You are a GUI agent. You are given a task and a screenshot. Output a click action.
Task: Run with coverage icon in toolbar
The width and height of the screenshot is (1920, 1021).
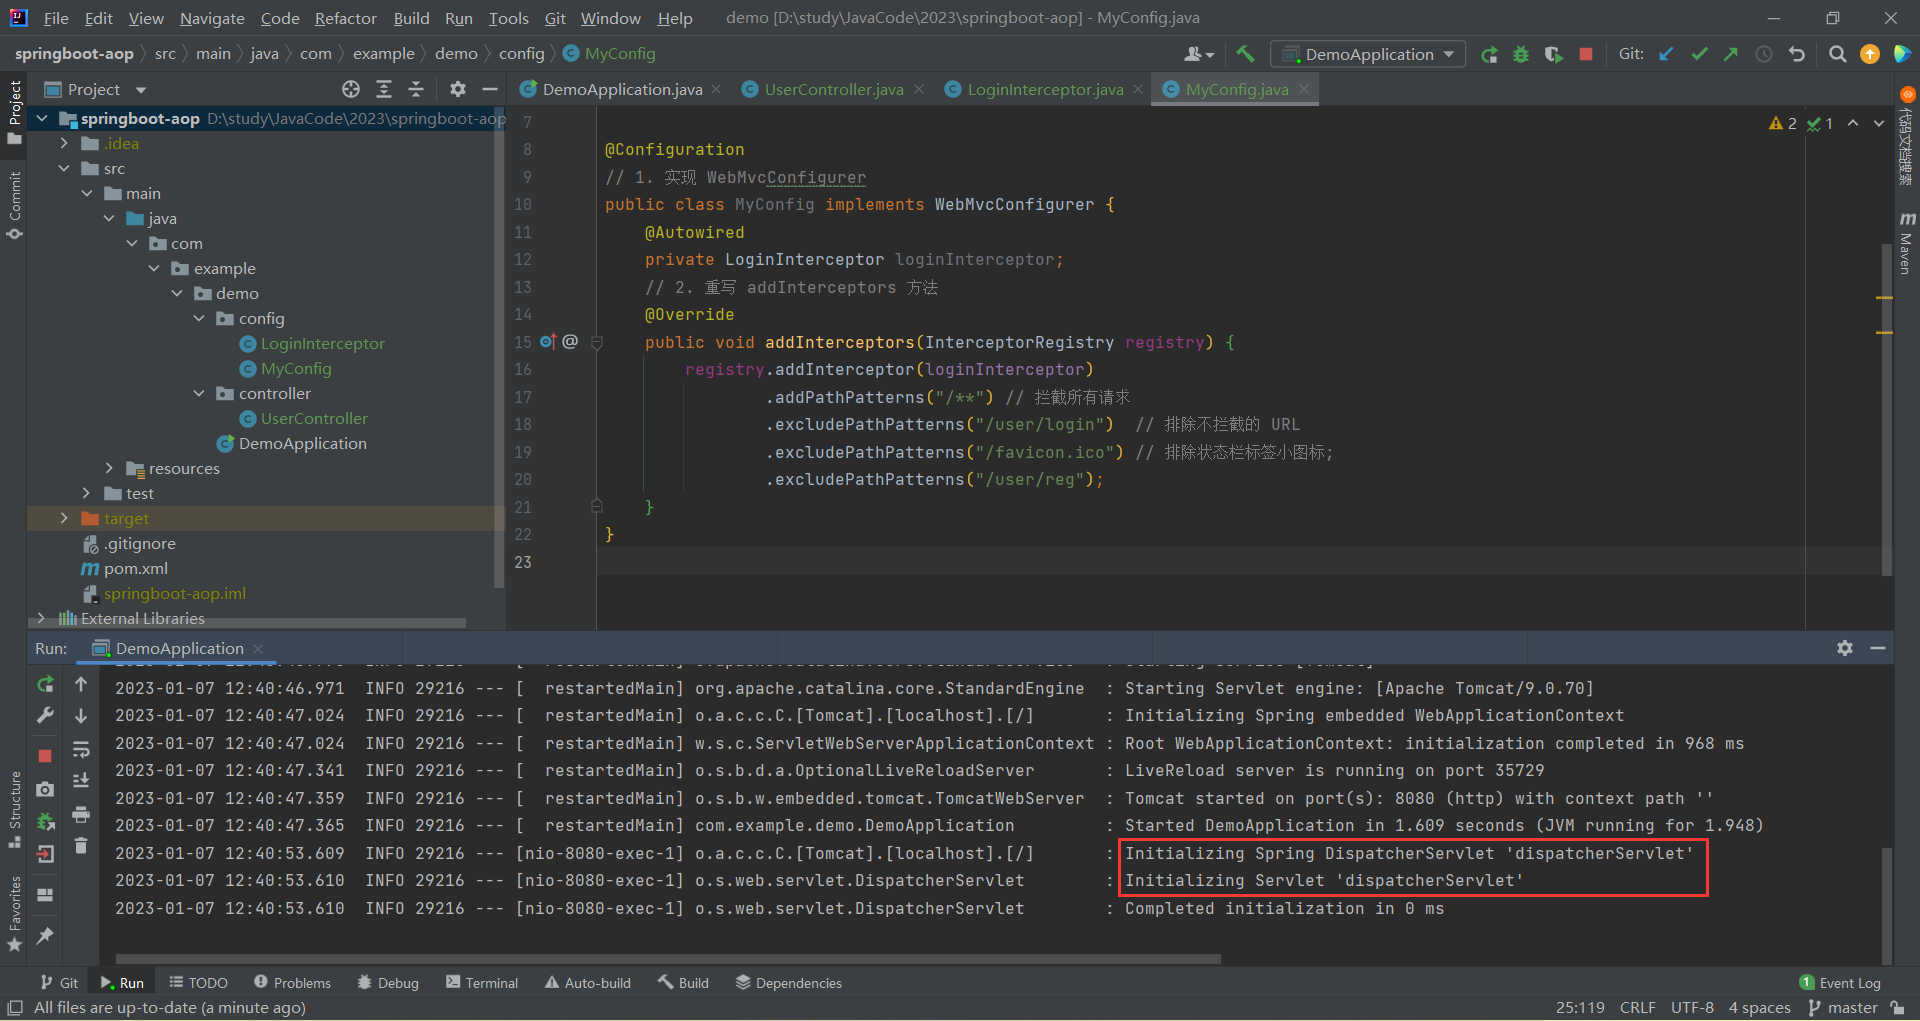tap(1553, 54)
